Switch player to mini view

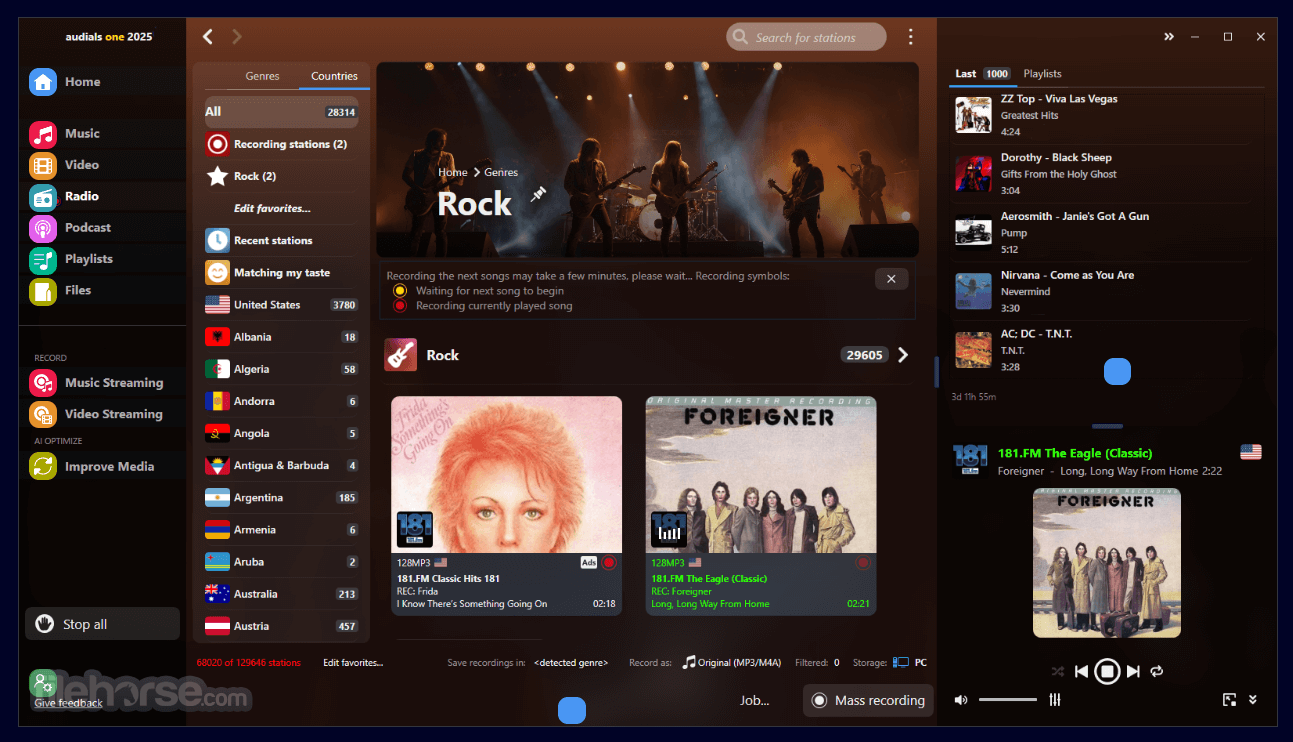click(x=1230, y=700)
